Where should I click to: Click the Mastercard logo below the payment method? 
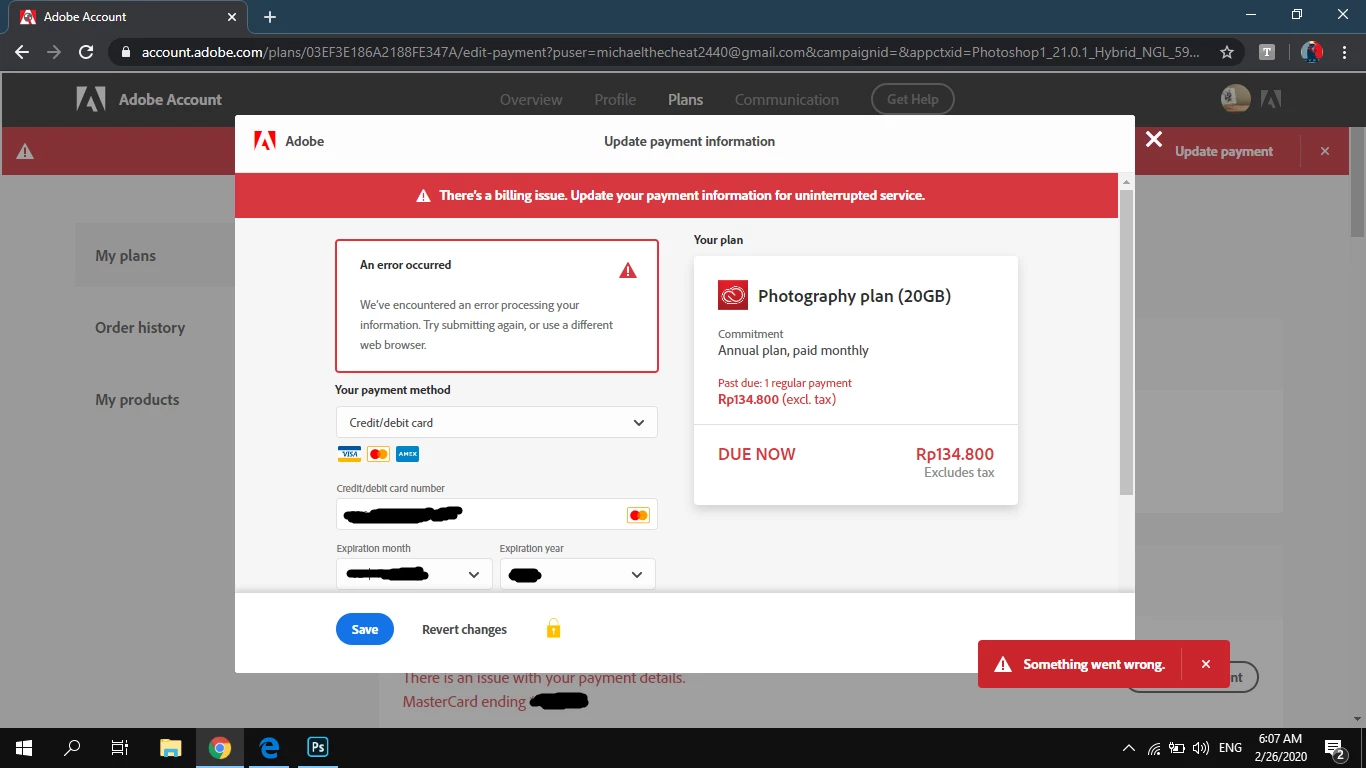click(x=378, y=454)
